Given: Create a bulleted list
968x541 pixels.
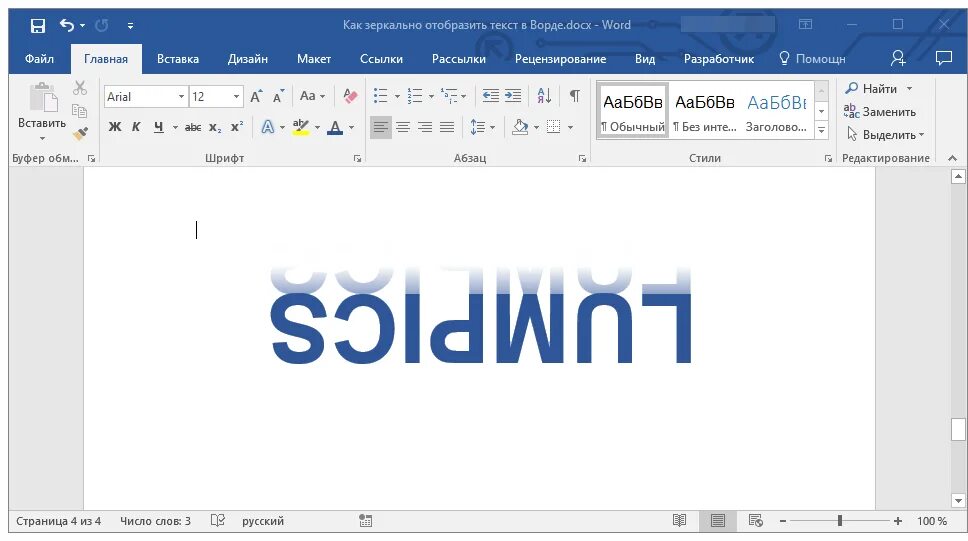Looking at the screenshot, I should (x=381, y=96).
